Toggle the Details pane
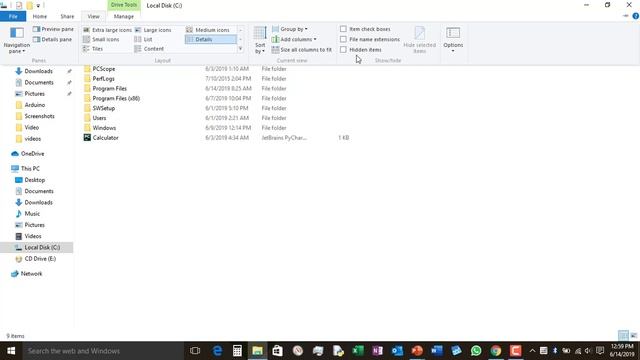This screenshot has height=360, width=640. coord(52,40)
